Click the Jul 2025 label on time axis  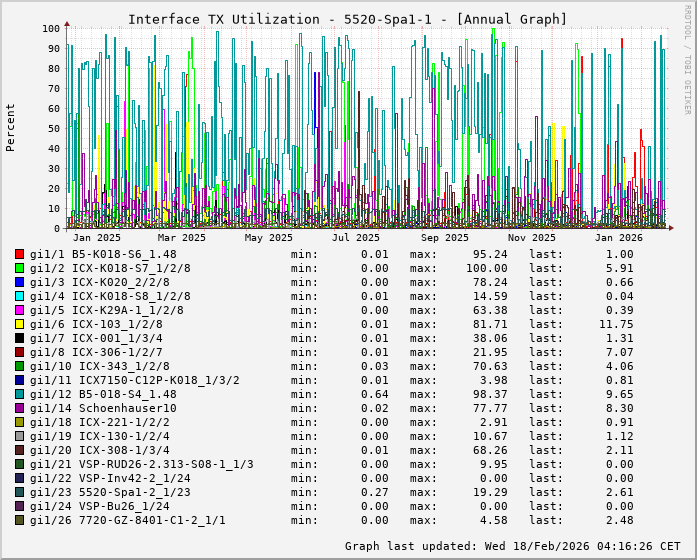pos(356,238)
